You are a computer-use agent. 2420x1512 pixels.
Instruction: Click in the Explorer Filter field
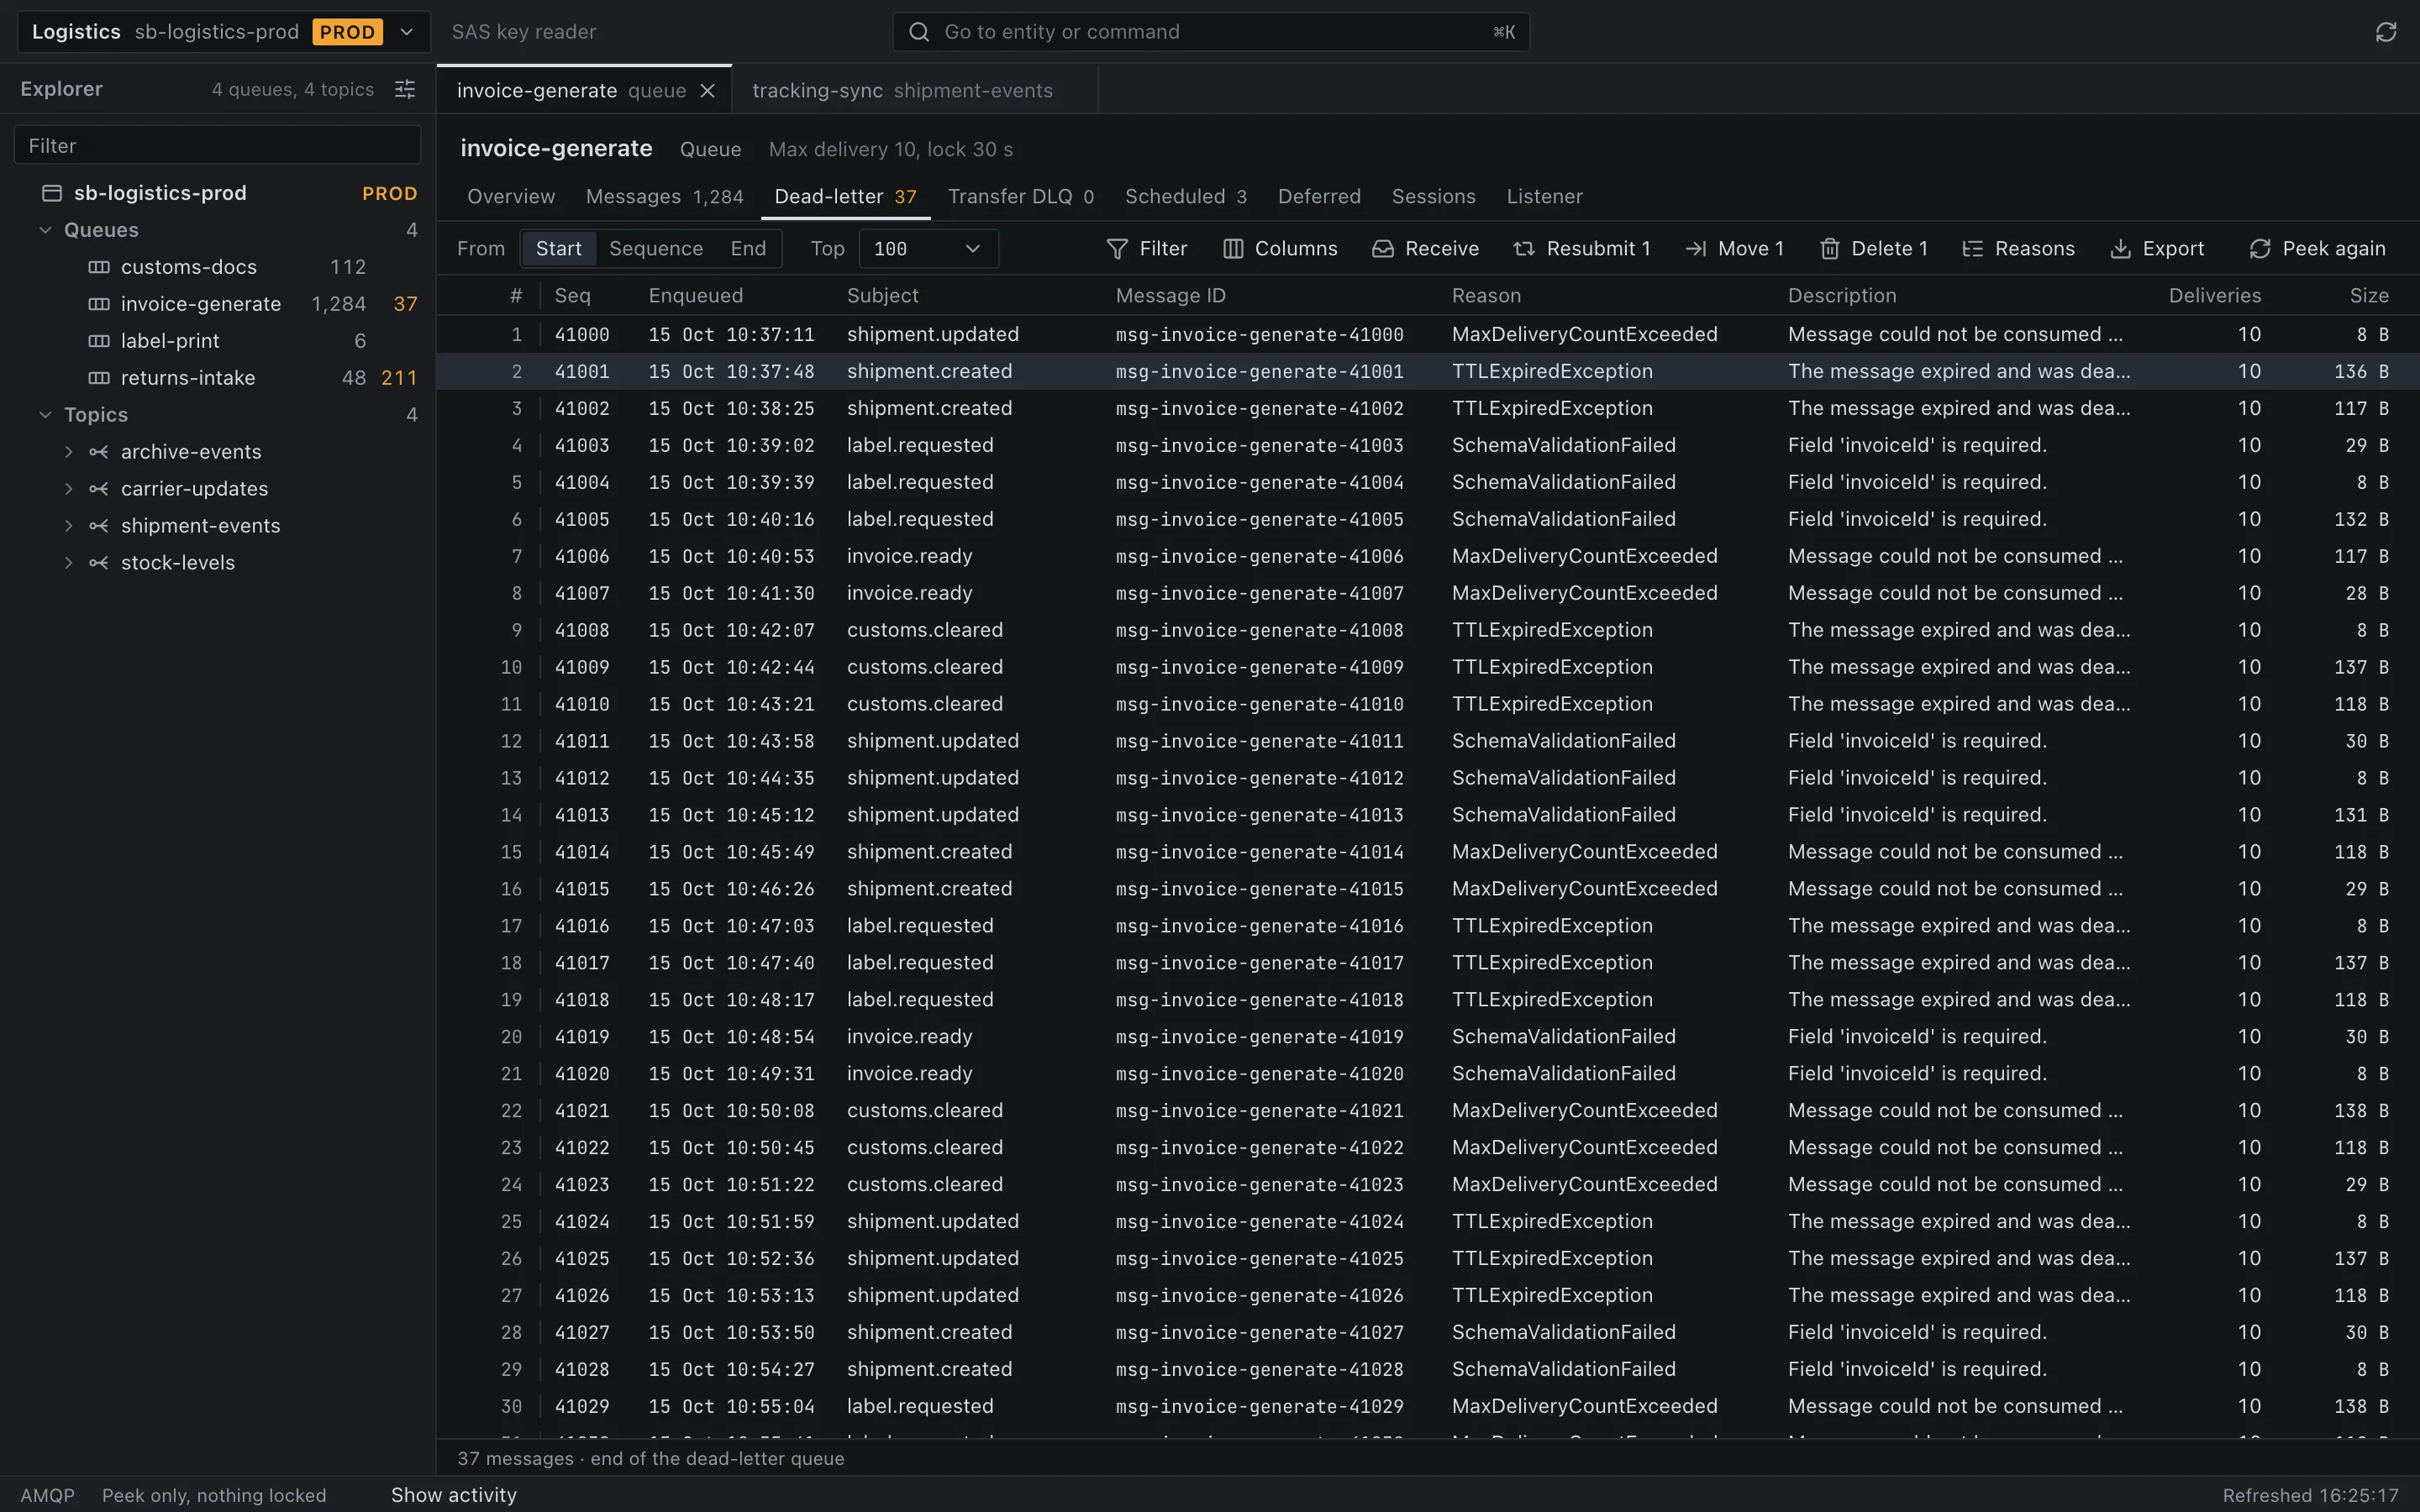[217, 146]
